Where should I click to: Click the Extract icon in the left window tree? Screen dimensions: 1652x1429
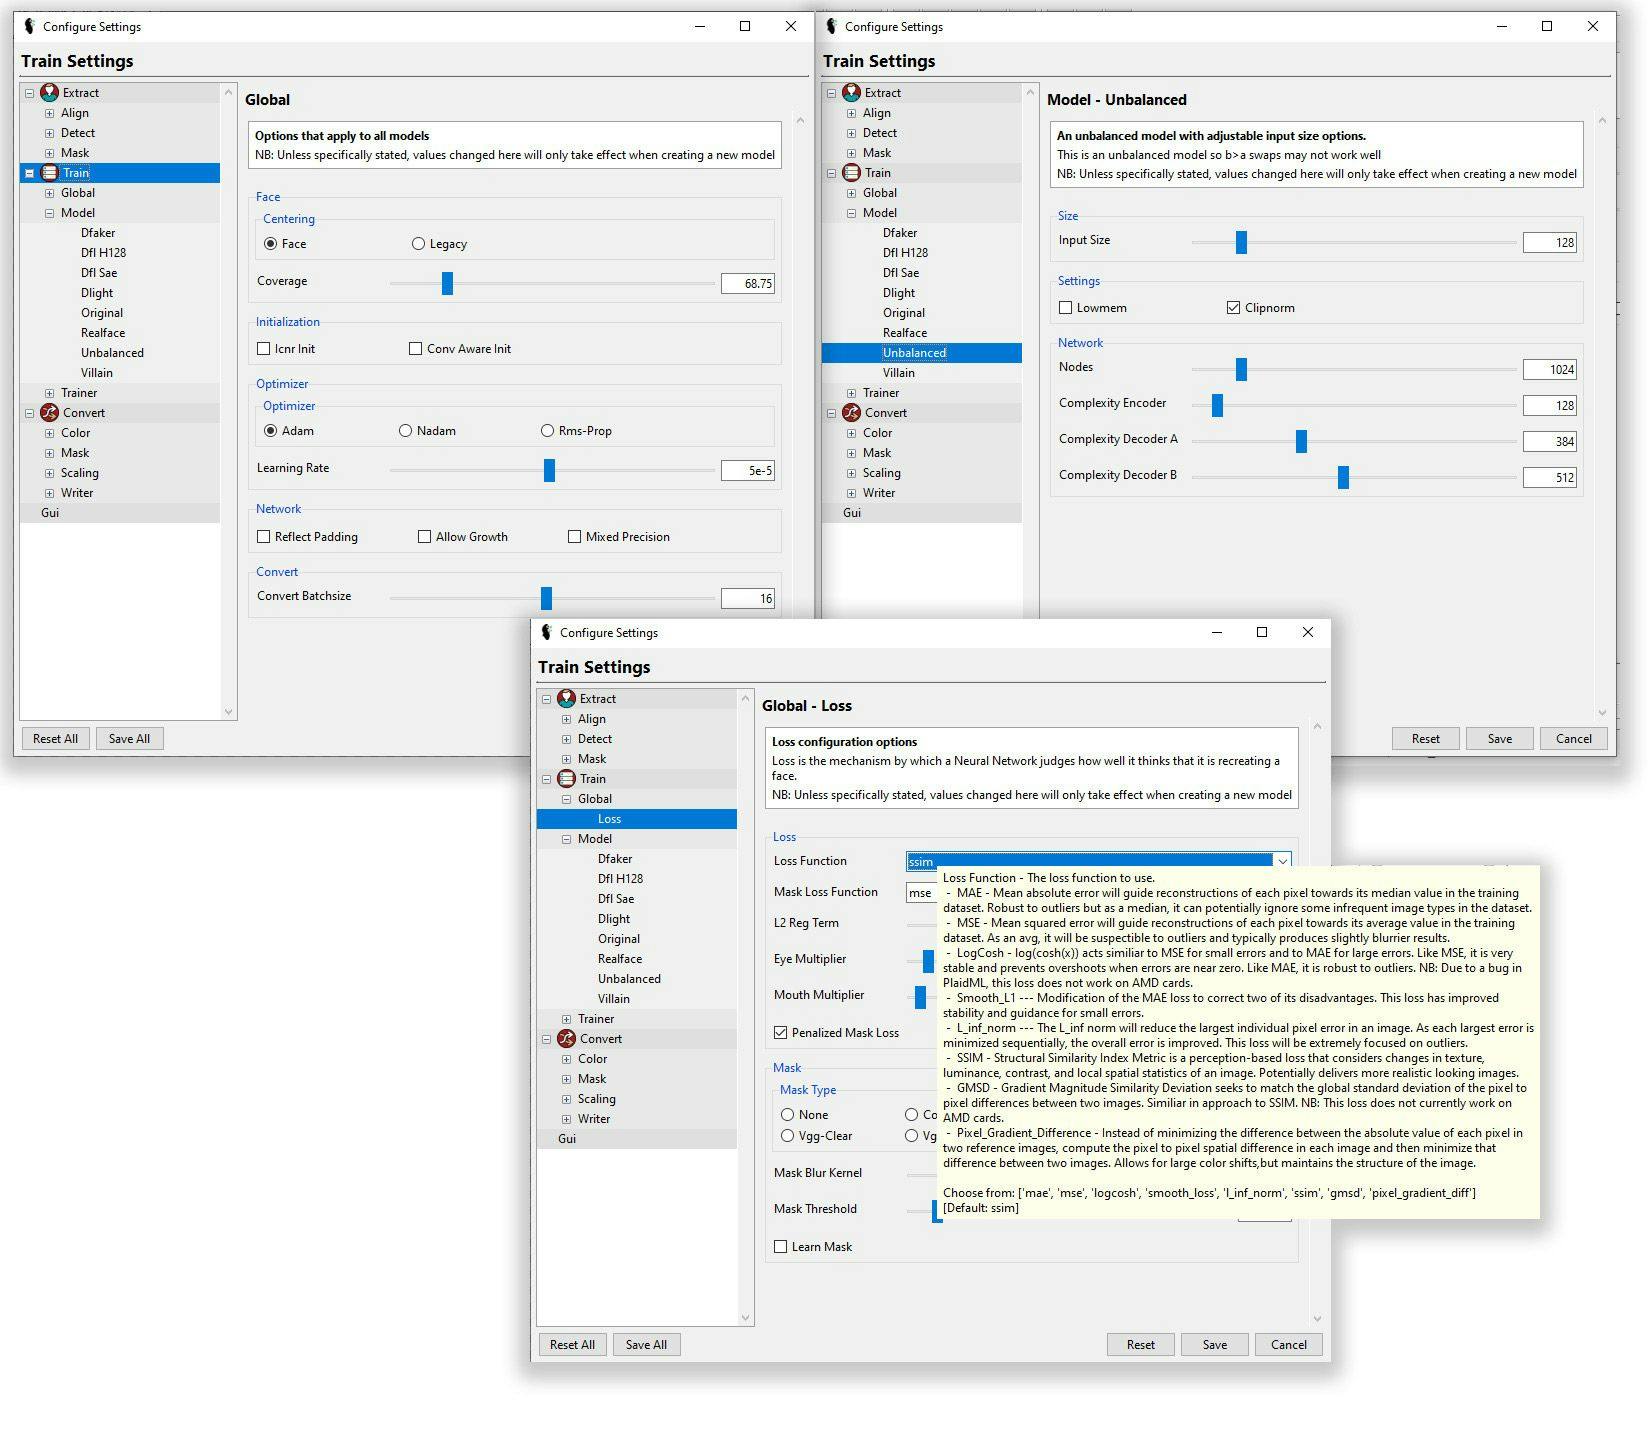[49, 93]
